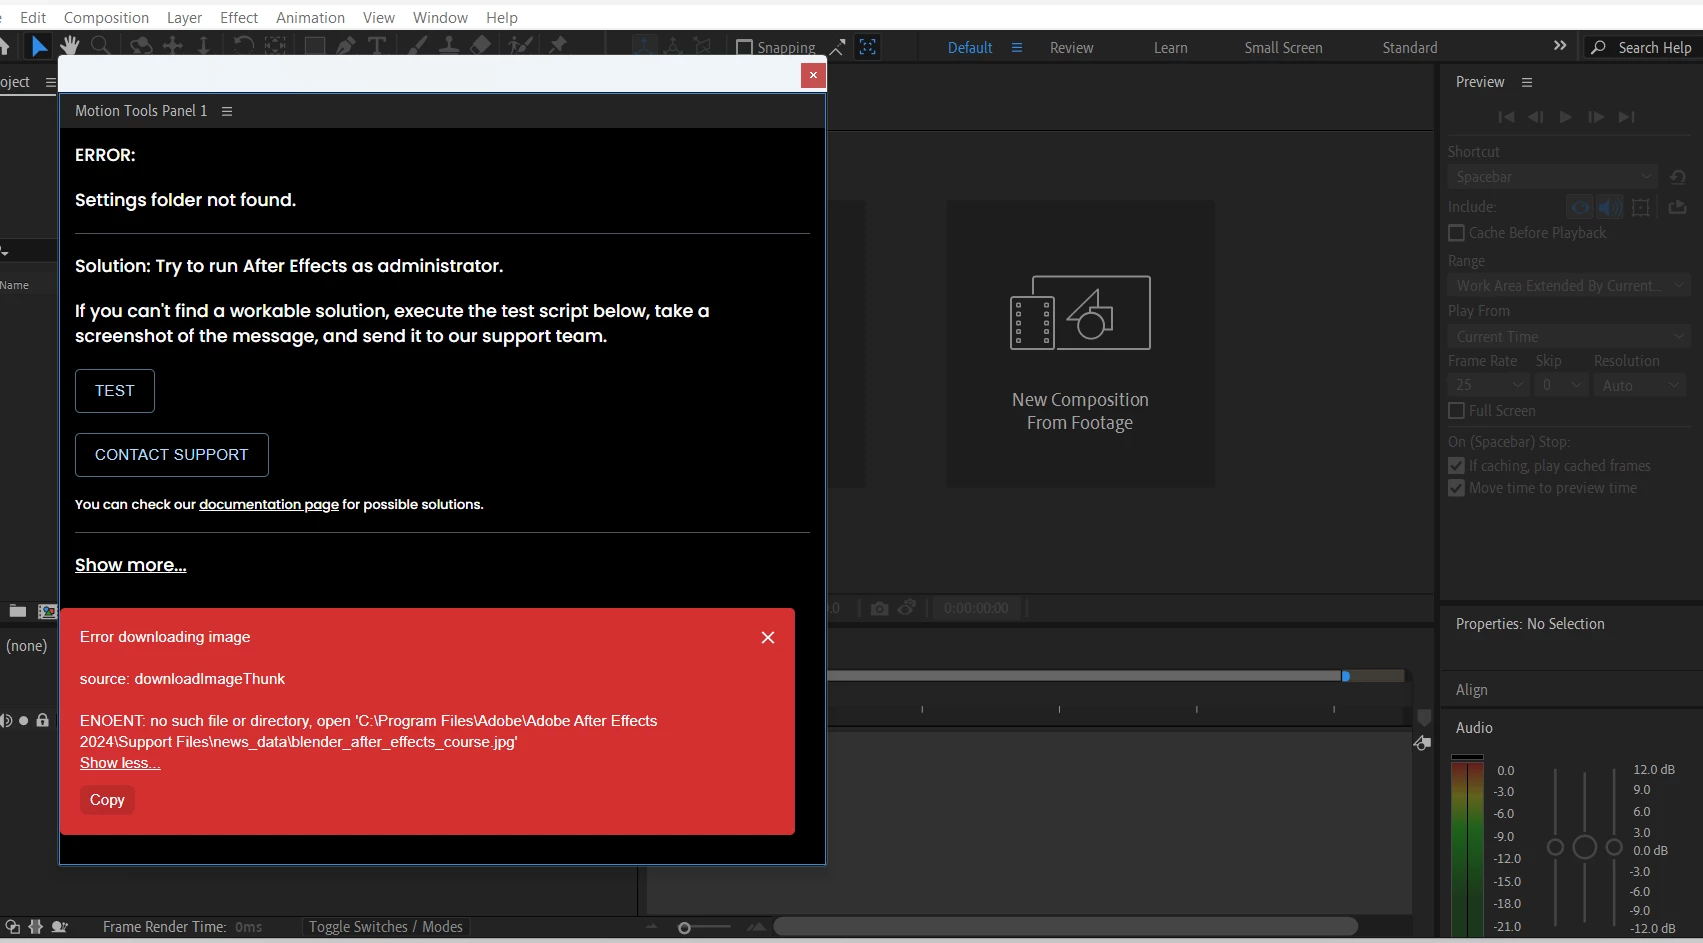Open the Effect menu

point(239,18)
